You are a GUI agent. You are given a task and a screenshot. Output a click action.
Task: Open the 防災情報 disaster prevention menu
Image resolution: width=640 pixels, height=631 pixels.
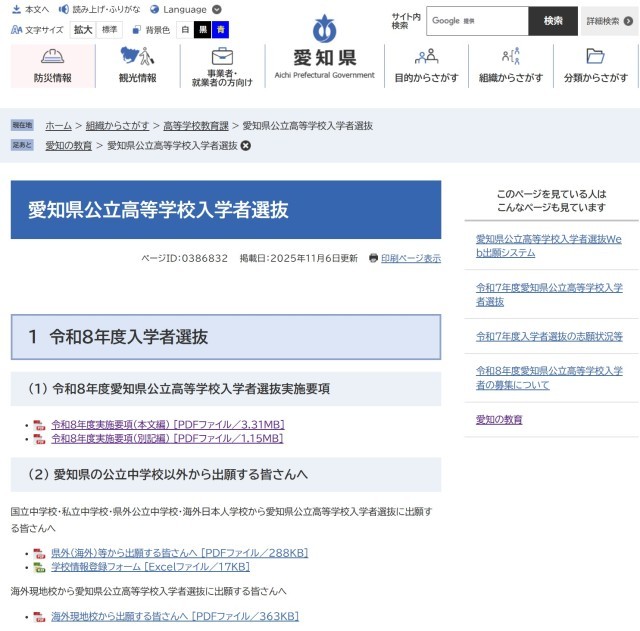click(x=52, y=66)
